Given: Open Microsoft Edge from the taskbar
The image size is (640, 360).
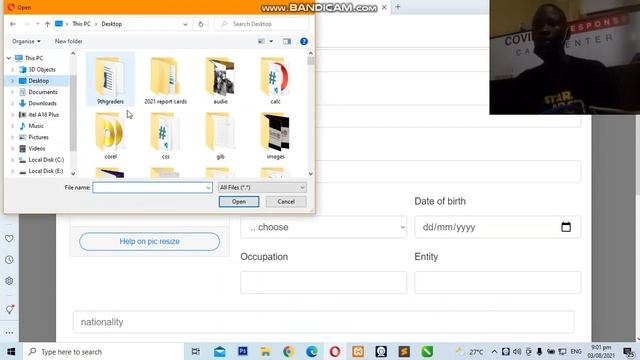Looking at the screenshot, I should tap(312, 351).
